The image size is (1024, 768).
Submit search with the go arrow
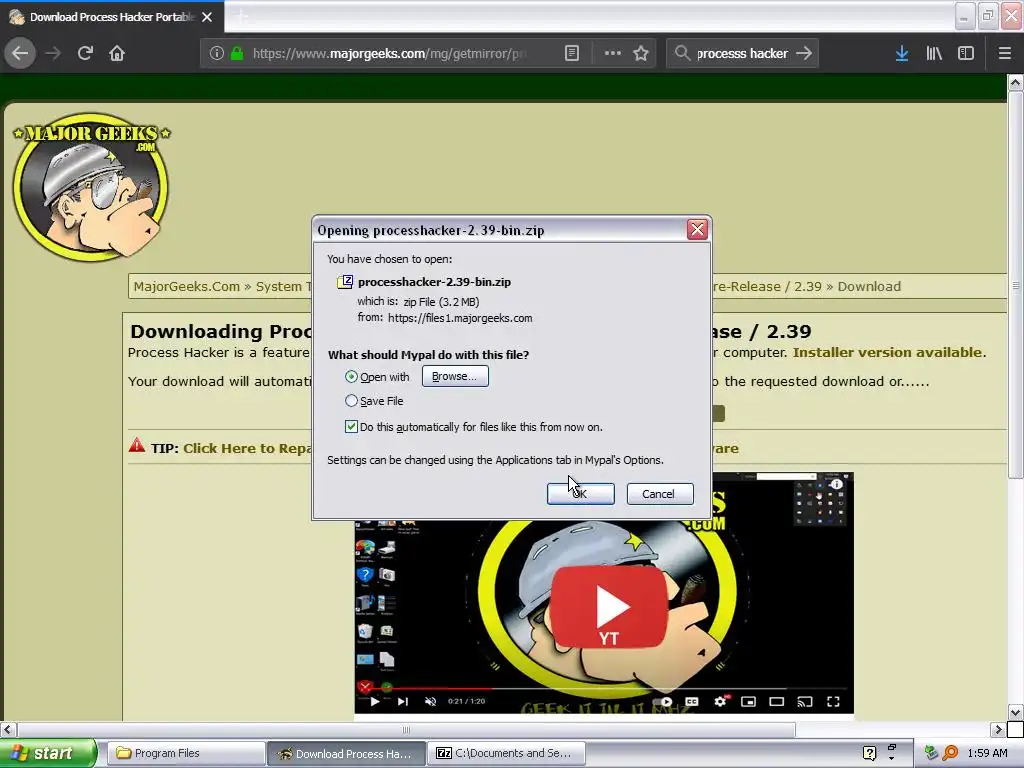coord(804,53)
